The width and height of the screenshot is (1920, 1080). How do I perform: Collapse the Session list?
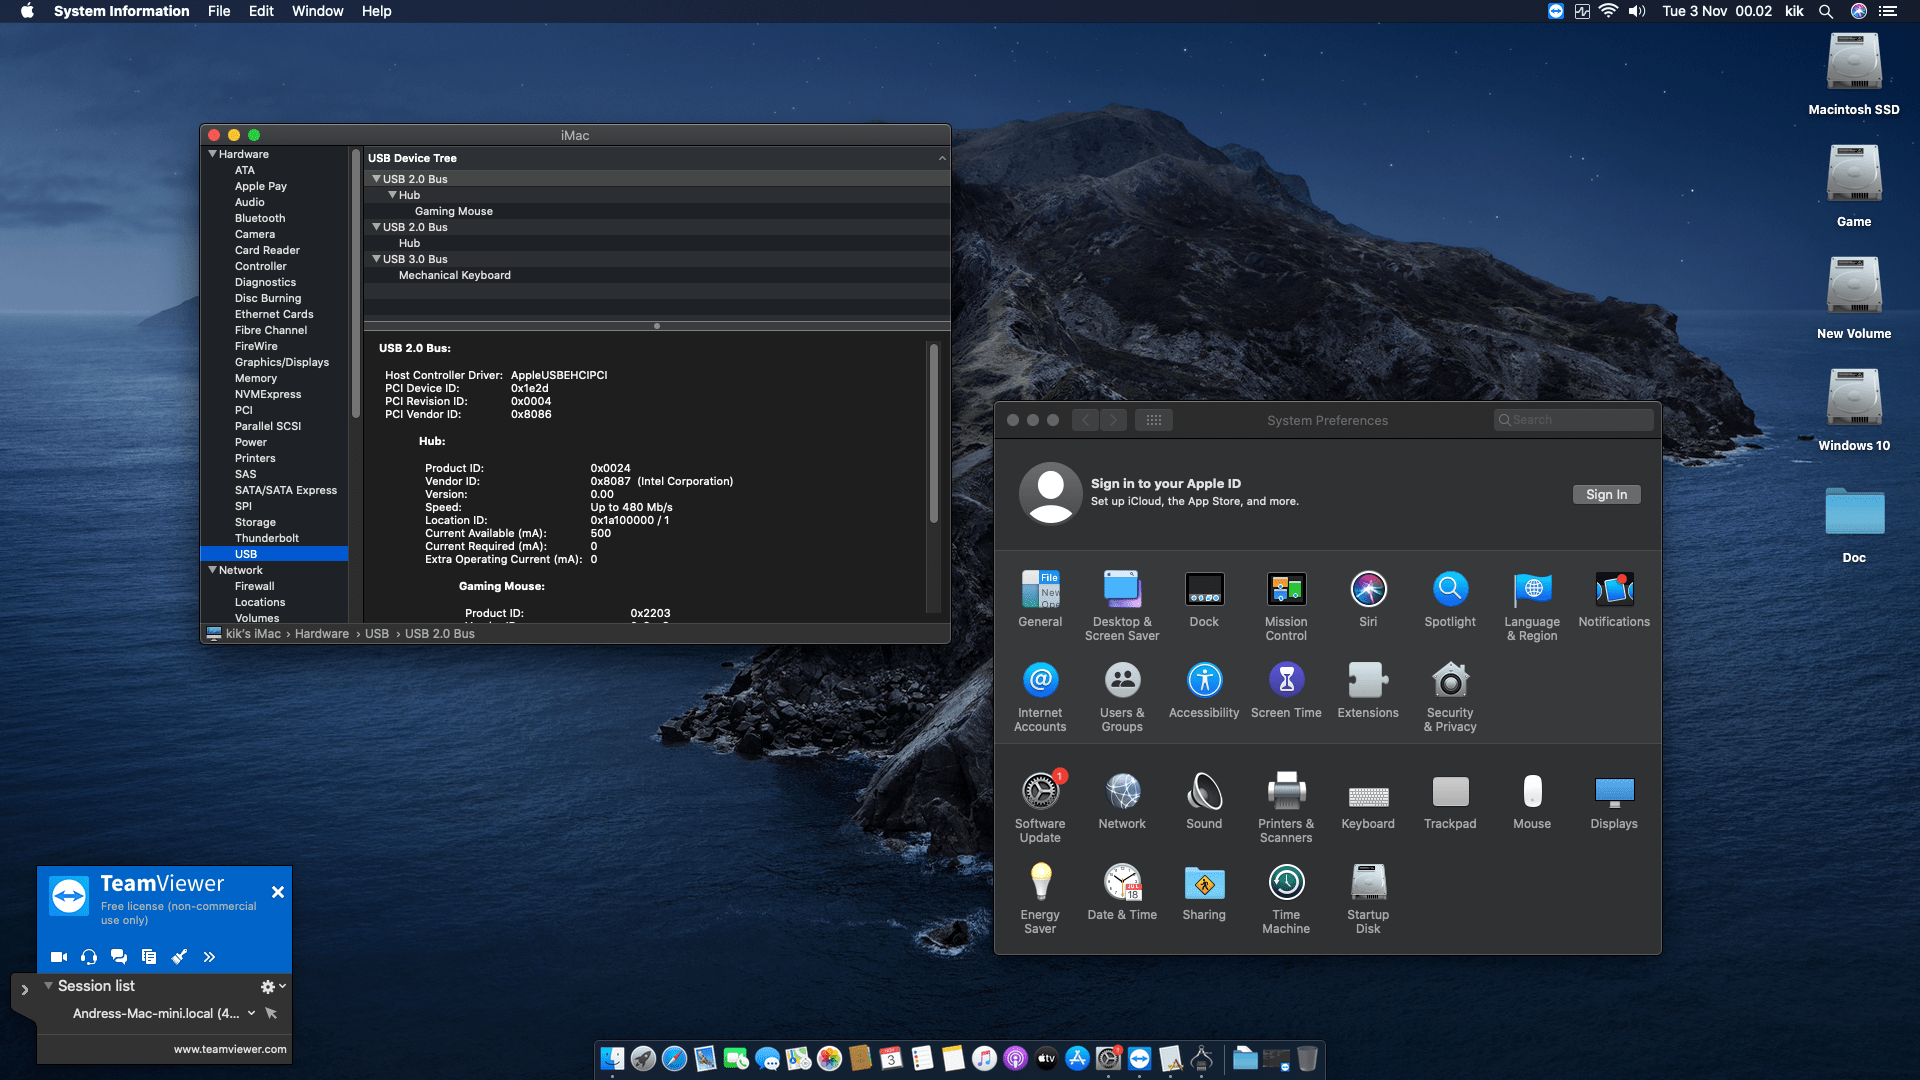tap(48, 986)
